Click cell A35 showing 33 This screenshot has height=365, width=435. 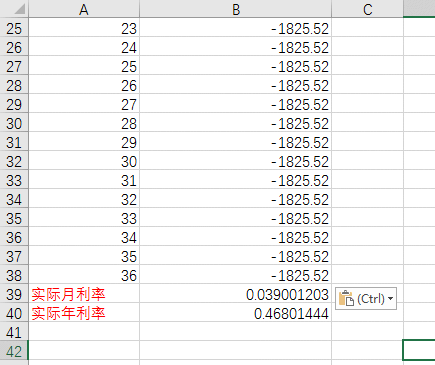click(84, 218)
